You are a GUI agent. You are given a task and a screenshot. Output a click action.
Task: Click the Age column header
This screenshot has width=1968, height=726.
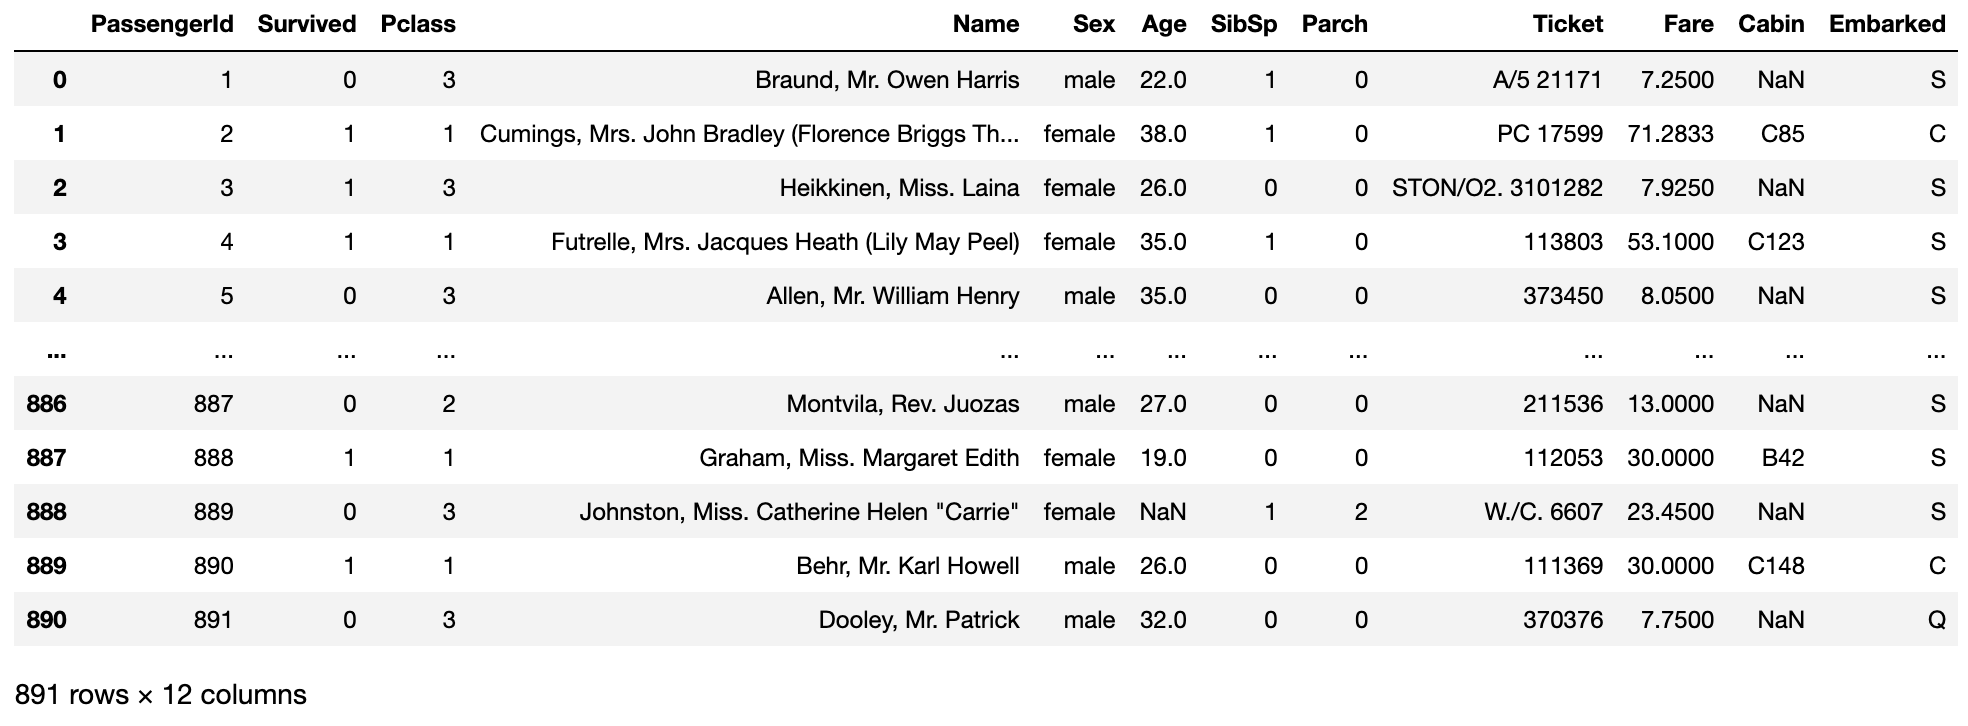(x=1163, y=24)
